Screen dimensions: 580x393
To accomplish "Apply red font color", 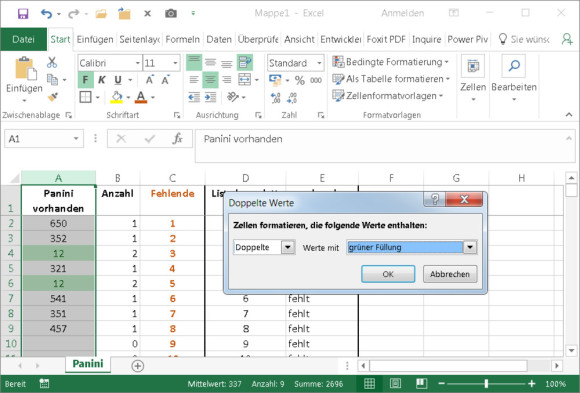I will 141,97.
